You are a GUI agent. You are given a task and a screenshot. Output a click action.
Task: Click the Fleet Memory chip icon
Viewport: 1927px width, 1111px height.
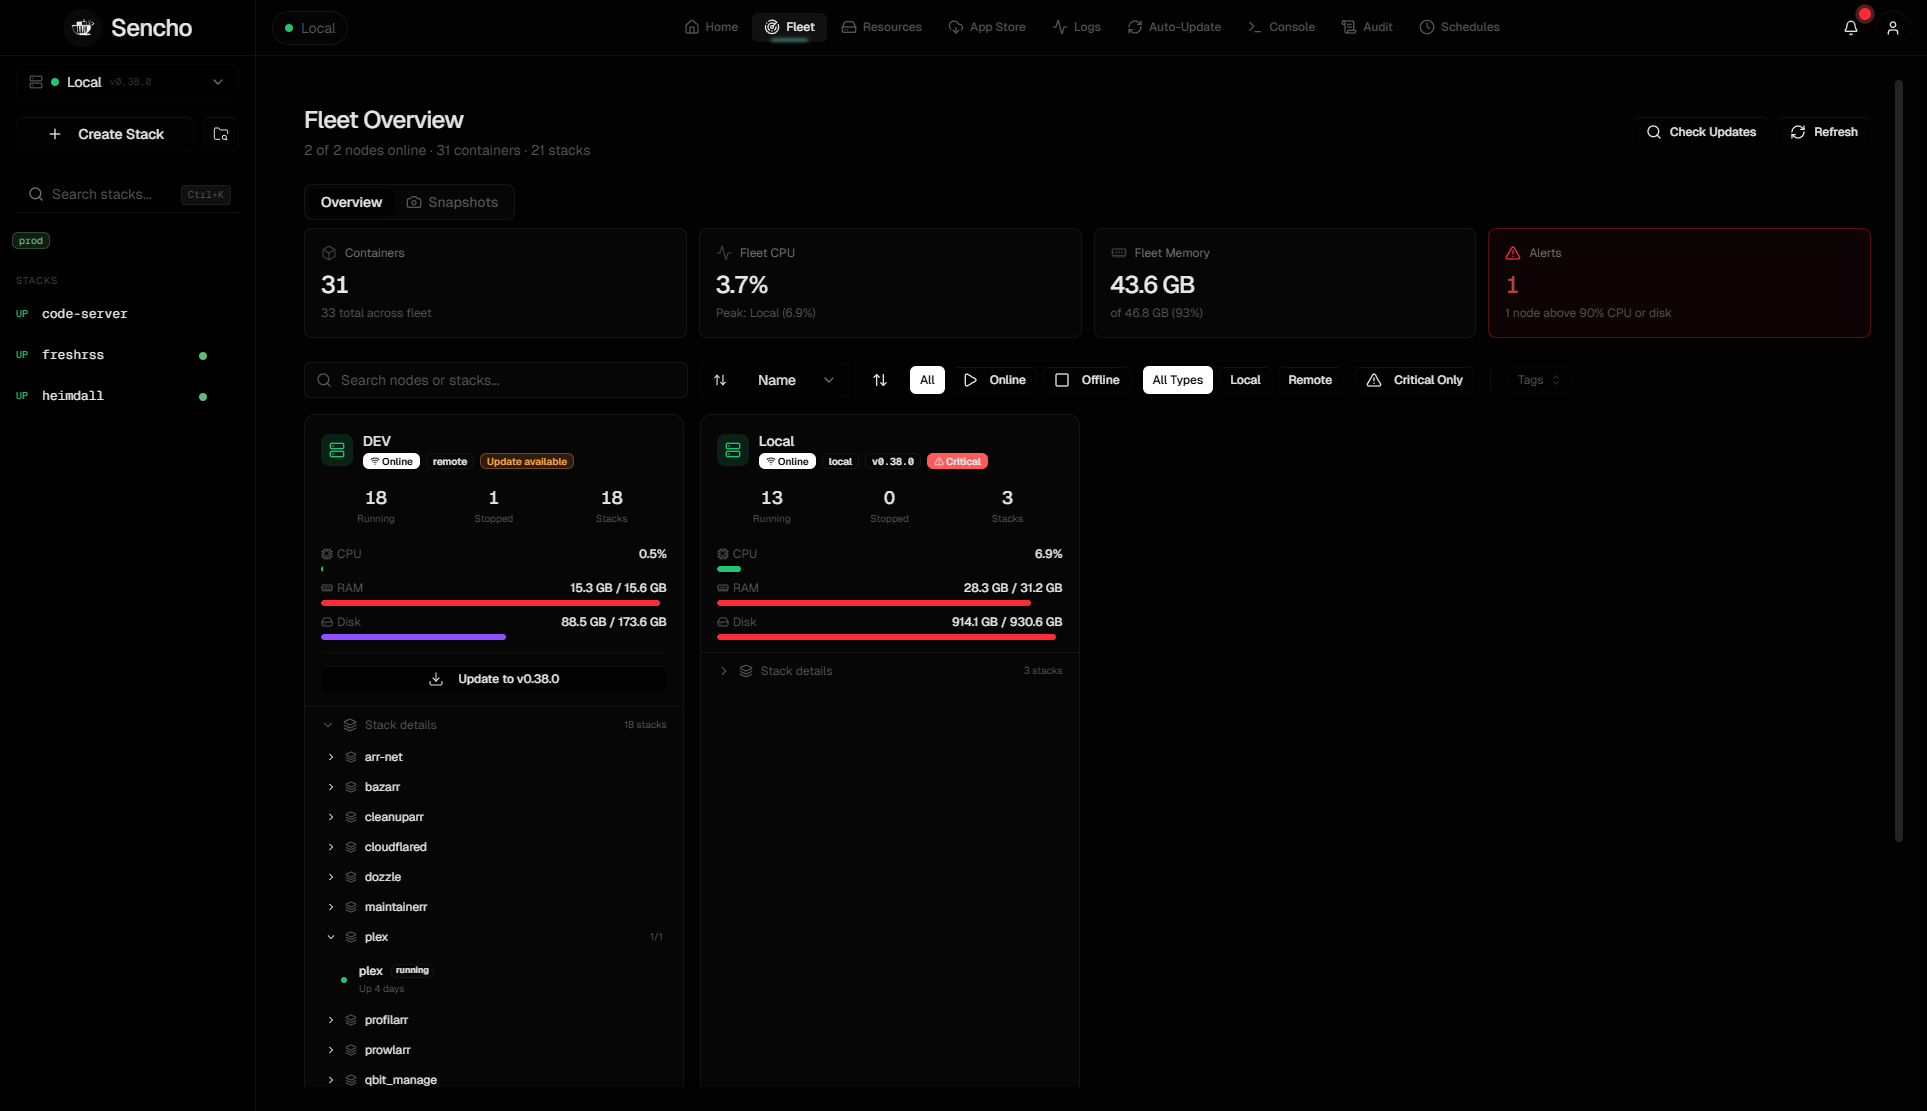tap(1119, 253)
